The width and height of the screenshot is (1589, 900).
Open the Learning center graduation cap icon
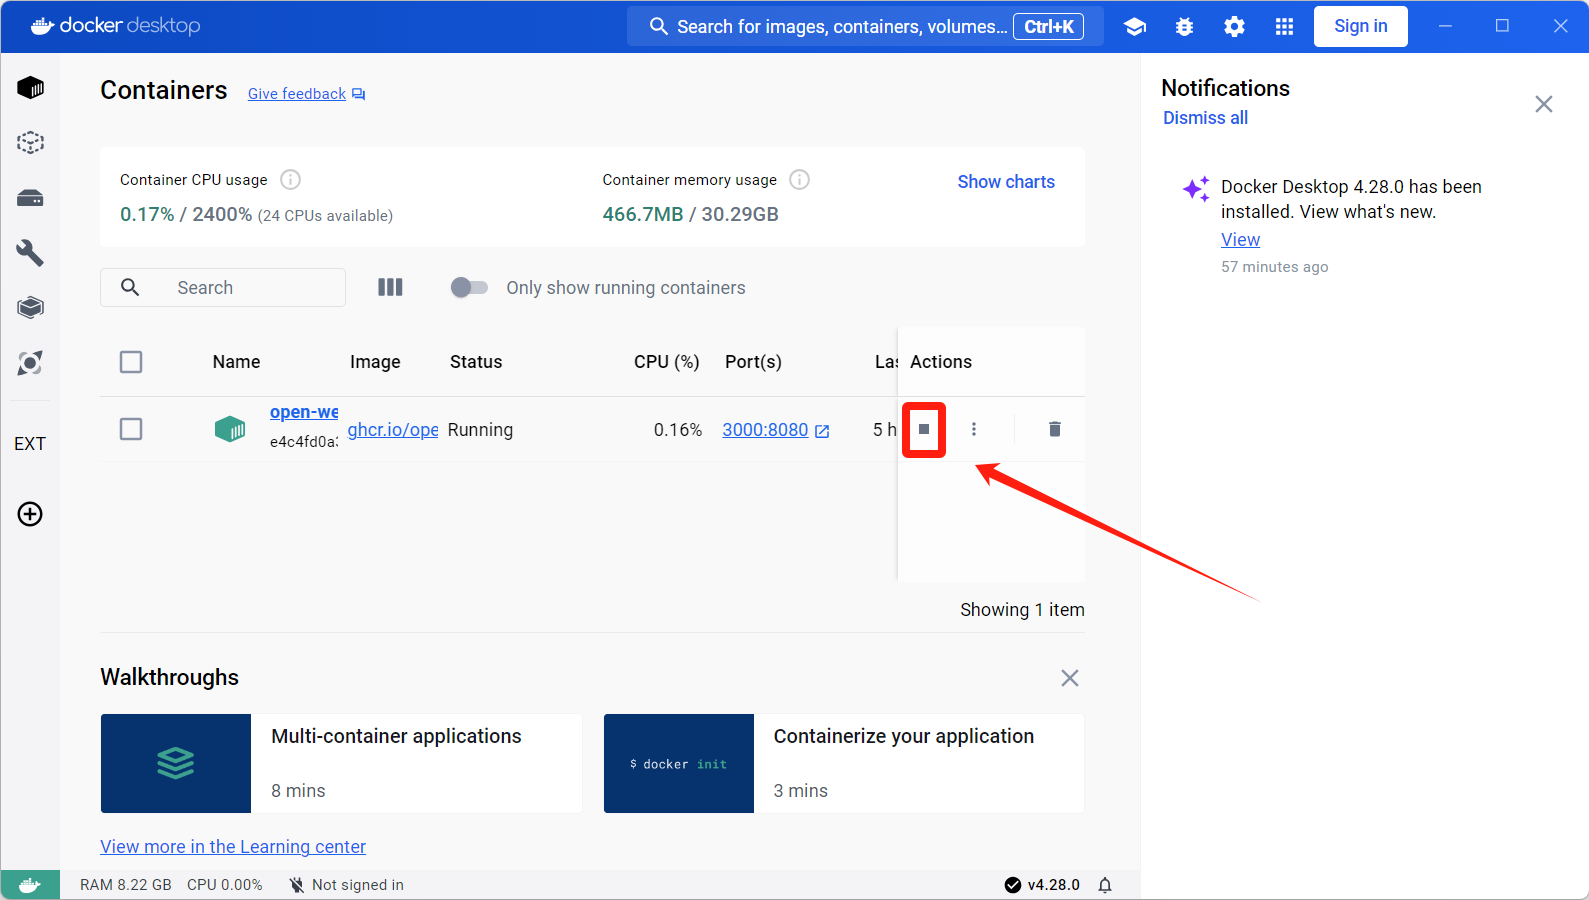[x=1134, y=27]
